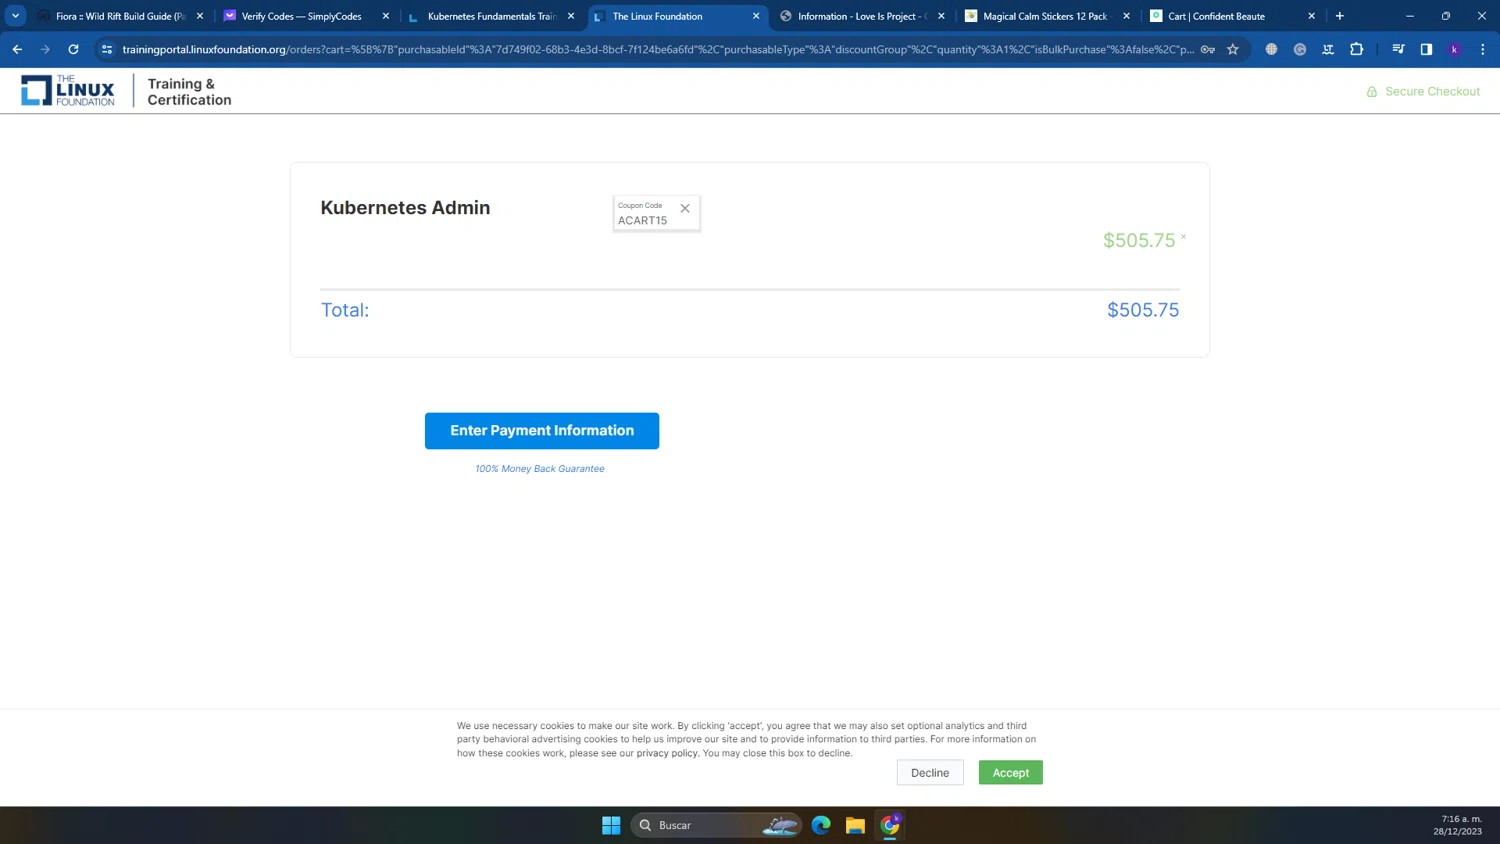Screen dimensions: 1500x844
Task: Toggle the browser side panel icon
Action: click(x=1426, y=49)
